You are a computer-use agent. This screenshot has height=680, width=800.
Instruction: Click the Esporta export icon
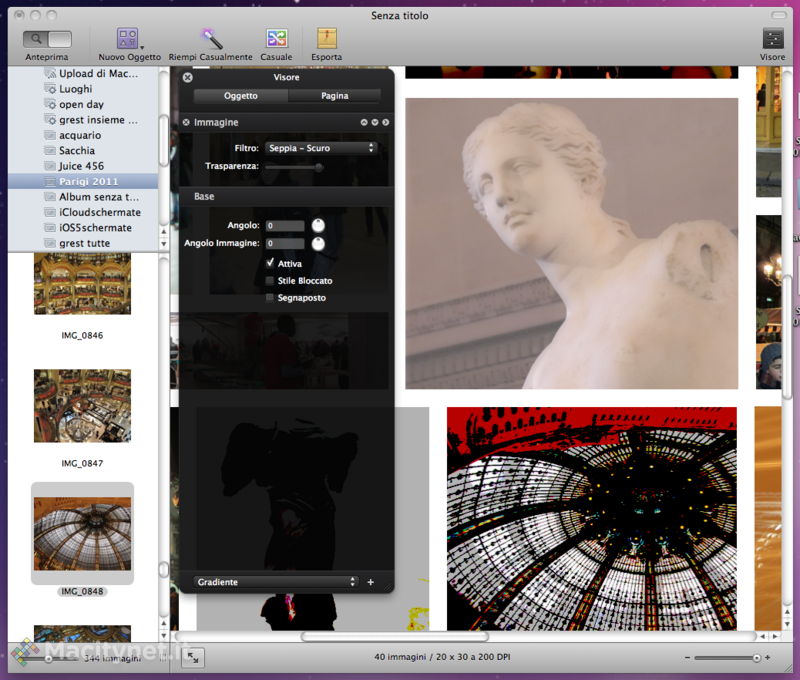327,39
